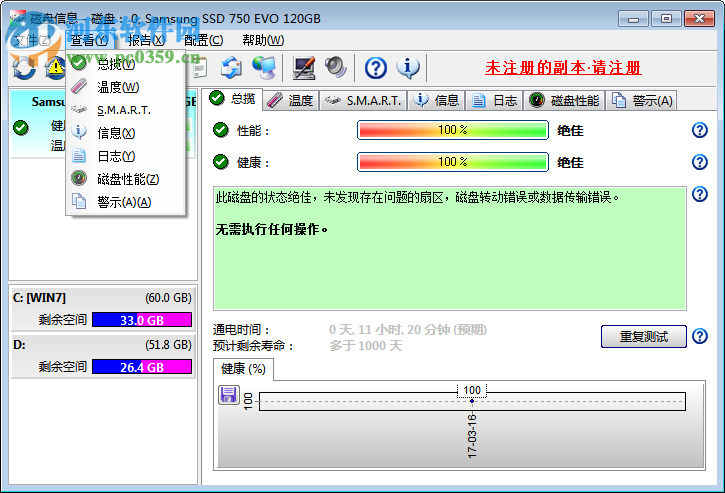Choose 日志(Y) from the dropdown menu
Viewport: 725px width, 493px height.
point(125,156)
